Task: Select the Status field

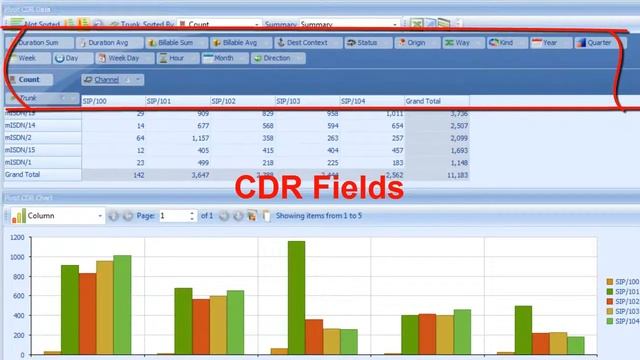Action: coord(368,42)
